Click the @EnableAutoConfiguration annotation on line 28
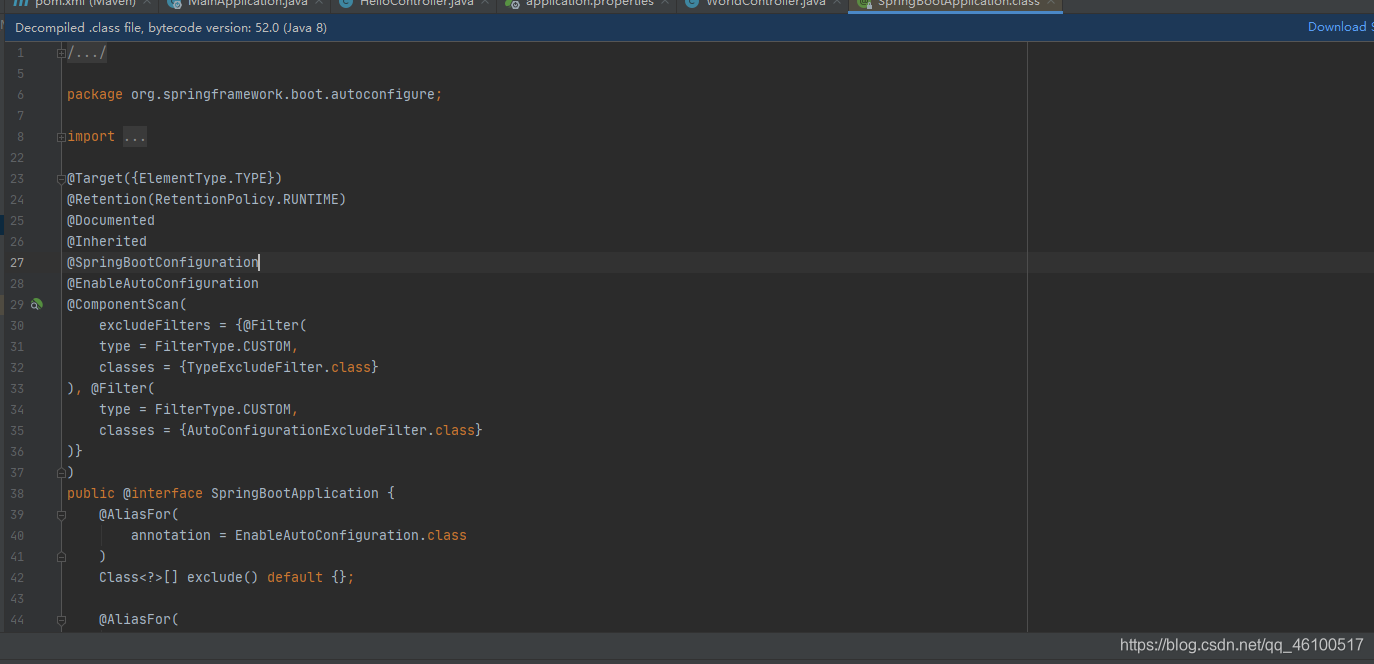This screenshot has width=1374, height=664. tap(163, 284)
